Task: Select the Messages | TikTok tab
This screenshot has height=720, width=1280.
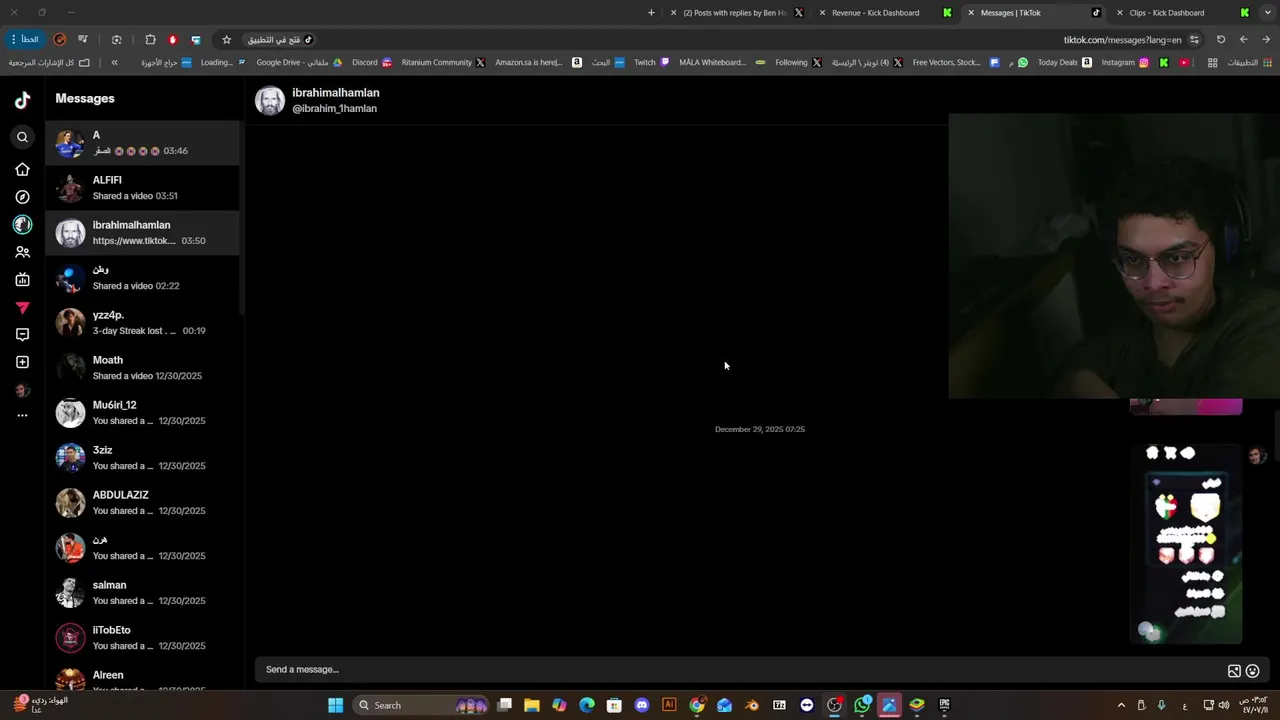Action: [1032, 13]
